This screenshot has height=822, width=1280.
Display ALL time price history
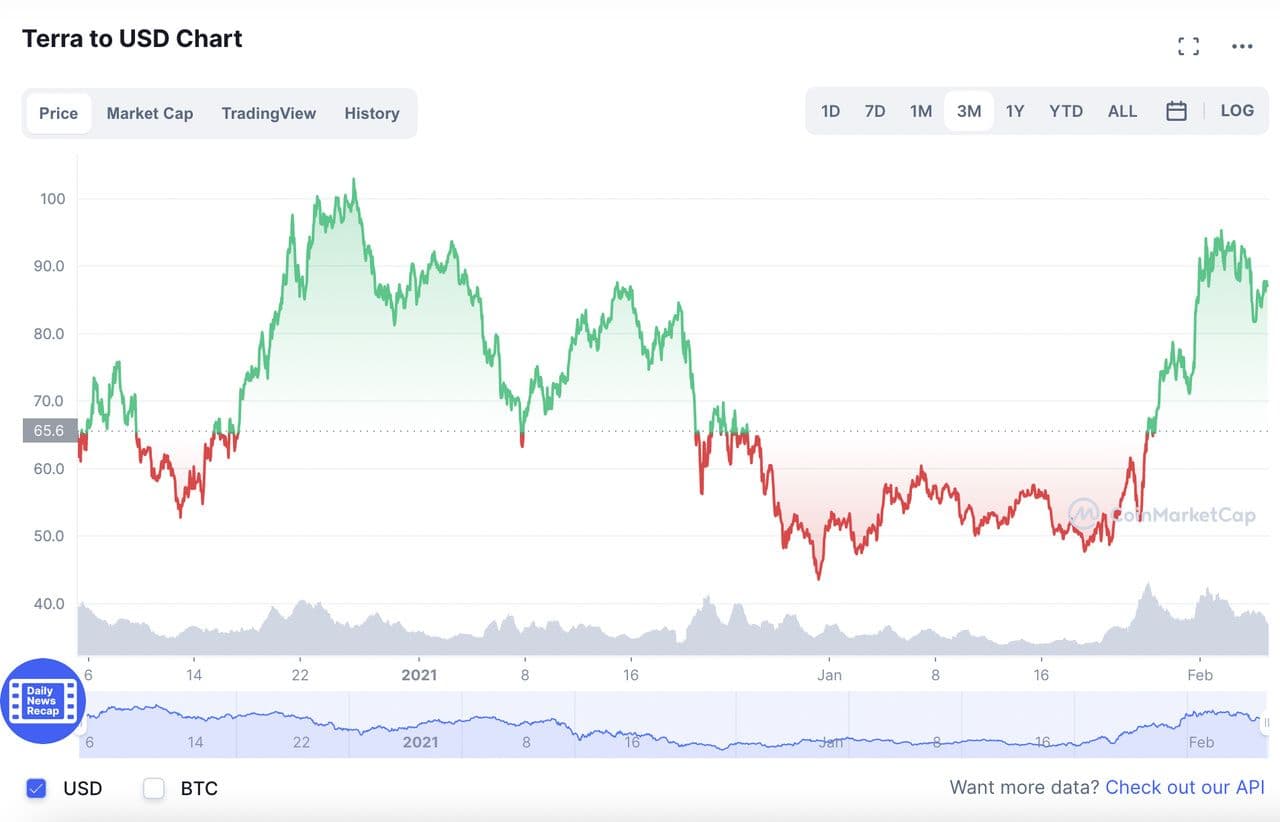click(1122, 111)
